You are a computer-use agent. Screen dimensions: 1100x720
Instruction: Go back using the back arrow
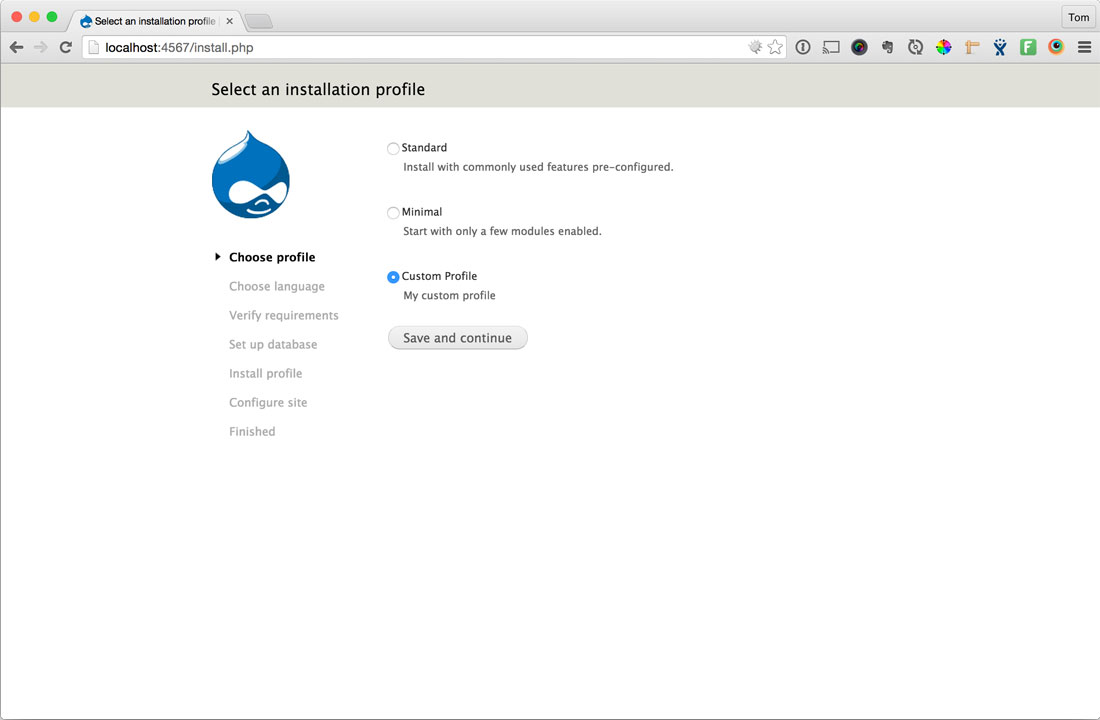pos(16,47)
